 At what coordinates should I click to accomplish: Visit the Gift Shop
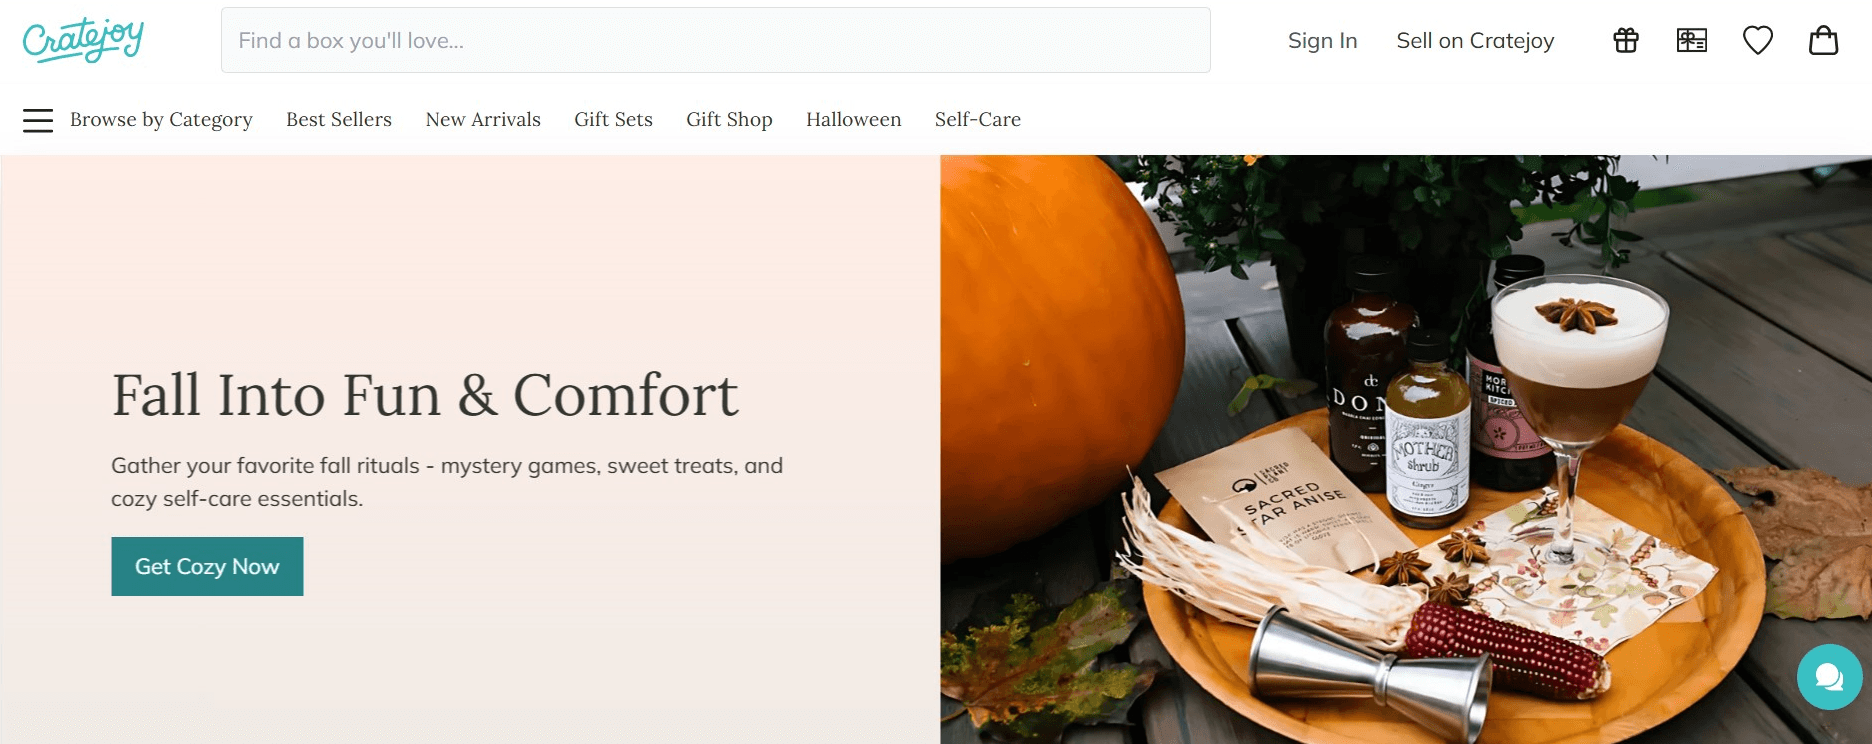(x=729, y=120)
